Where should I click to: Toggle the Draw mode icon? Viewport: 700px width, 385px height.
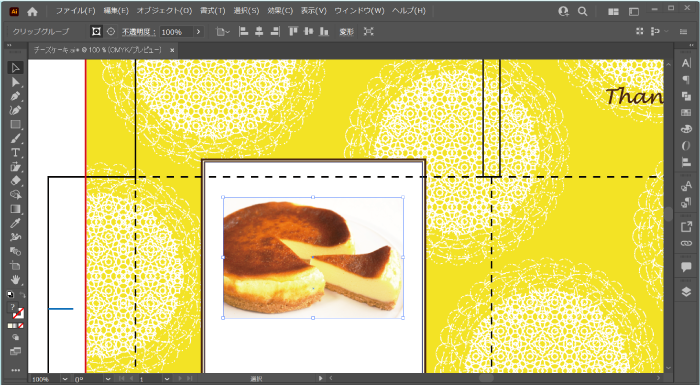(x=16, y=338)
